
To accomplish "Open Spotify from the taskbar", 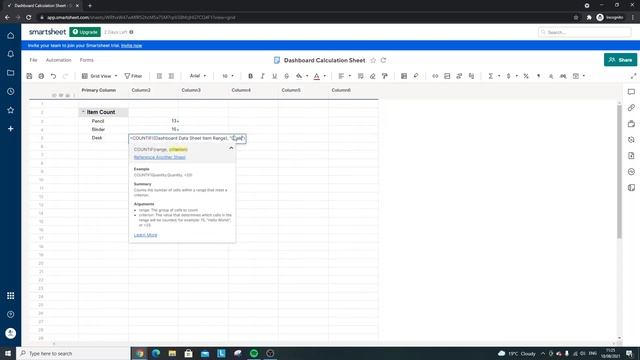I will [254, 353].
